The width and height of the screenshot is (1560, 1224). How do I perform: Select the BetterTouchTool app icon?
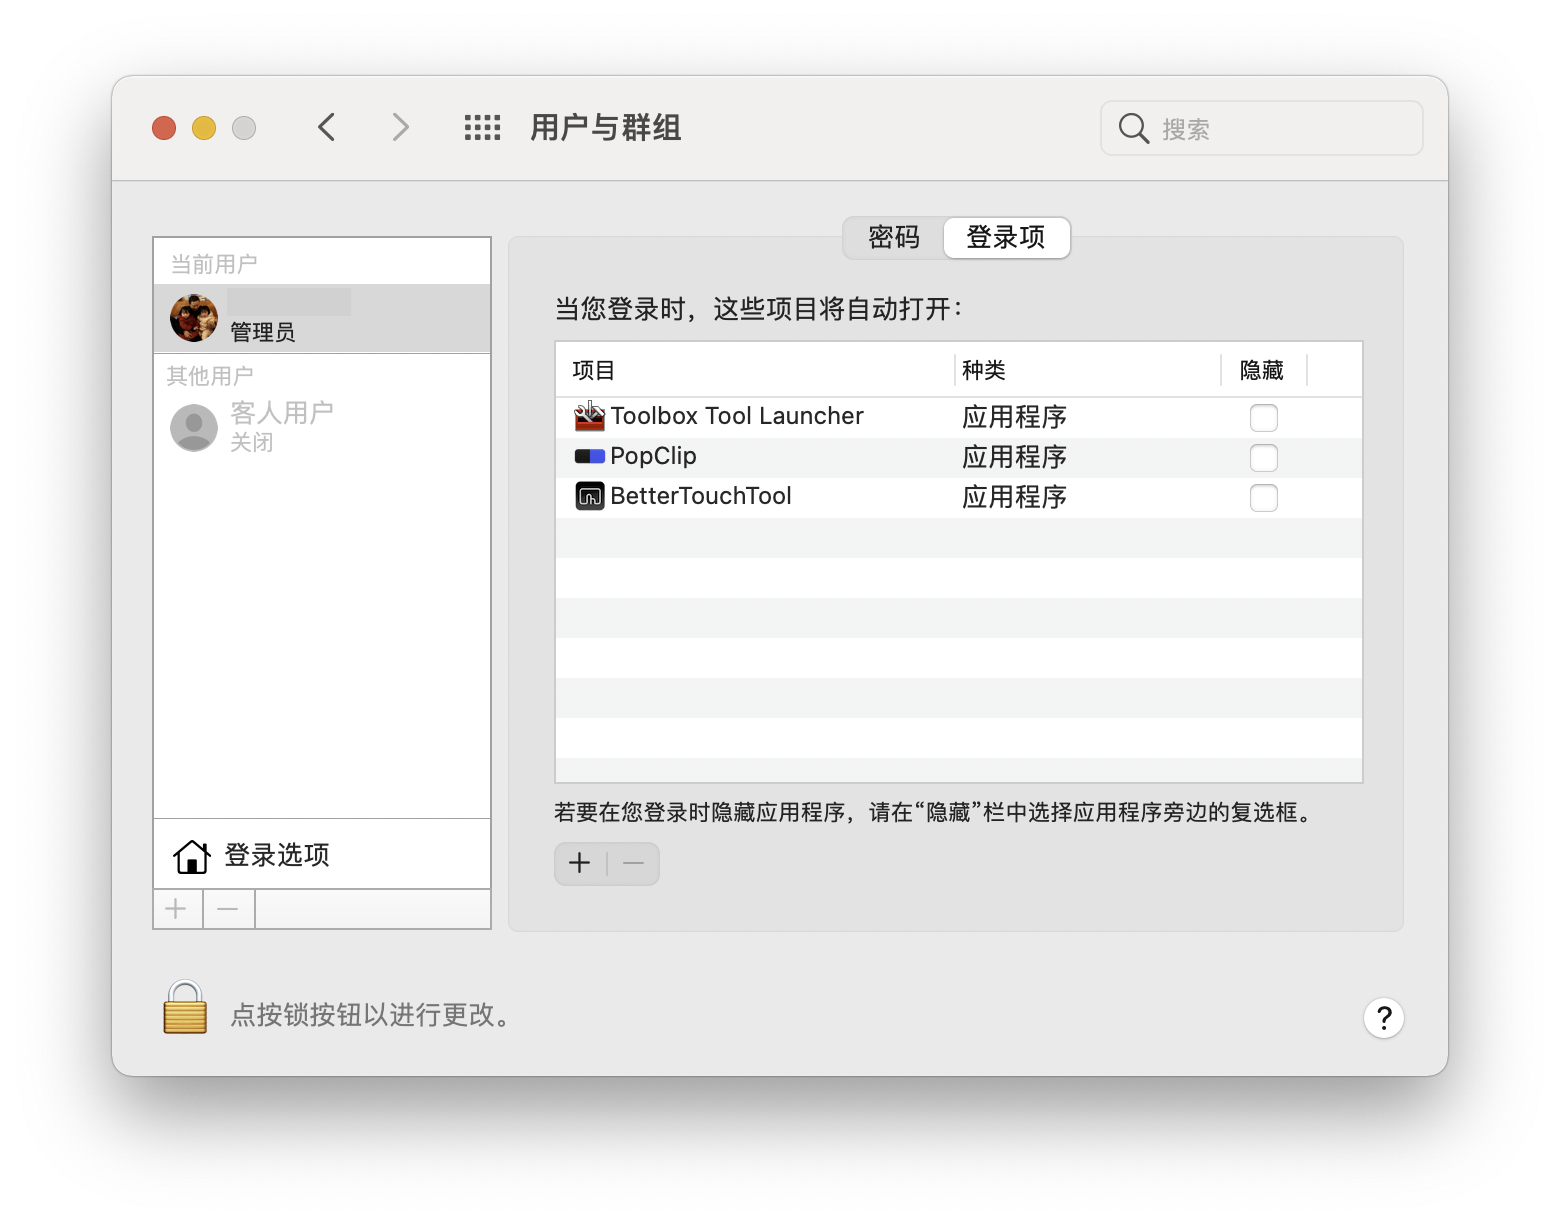point(589,496)
